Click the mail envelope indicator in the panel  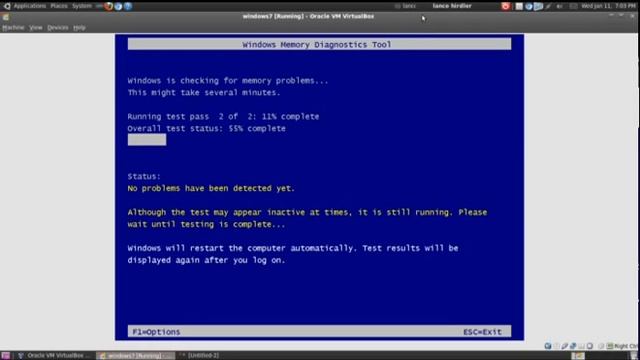573,6
